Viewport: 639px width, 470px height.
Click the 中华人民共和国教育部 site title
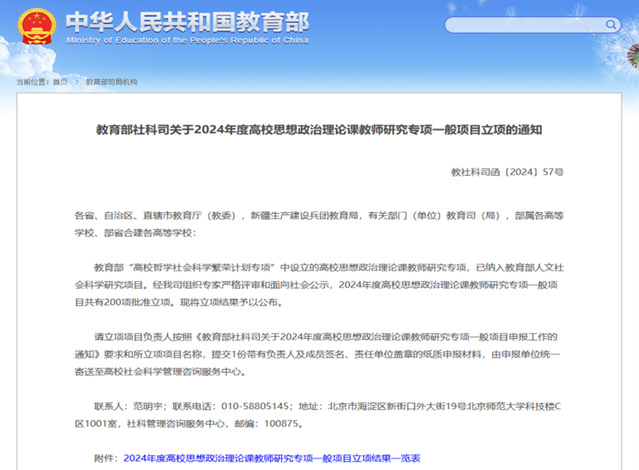pyautogui.click(x=186, y=21)
